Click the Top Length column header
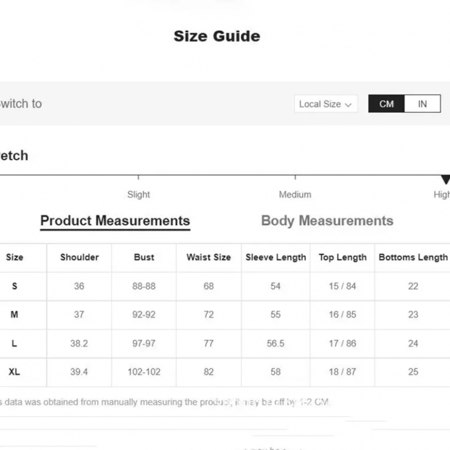 pos(342,257)
